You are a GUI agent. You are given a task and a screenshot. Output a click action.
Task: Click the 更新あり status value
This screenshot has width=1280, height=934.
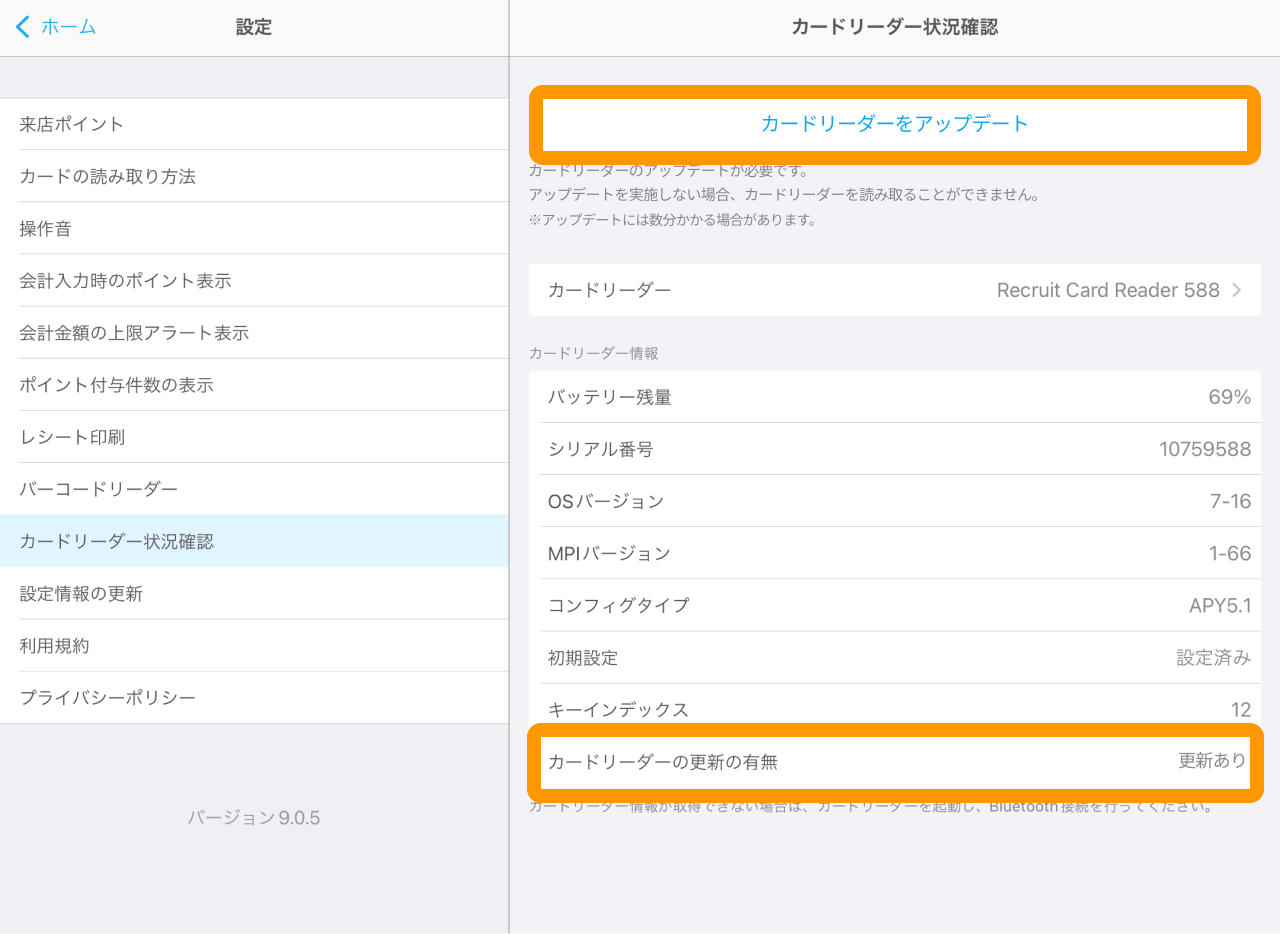click(x=1212, y=761)
